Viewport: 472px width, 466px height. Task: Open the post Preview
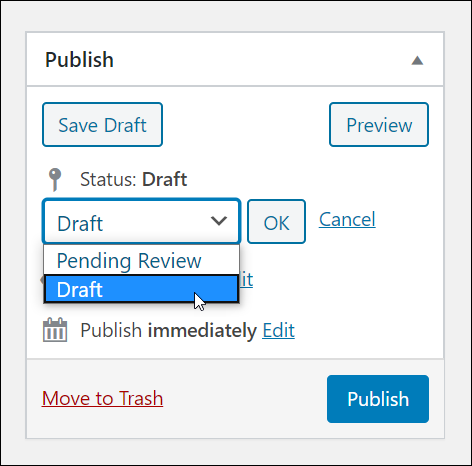(379, 125)
